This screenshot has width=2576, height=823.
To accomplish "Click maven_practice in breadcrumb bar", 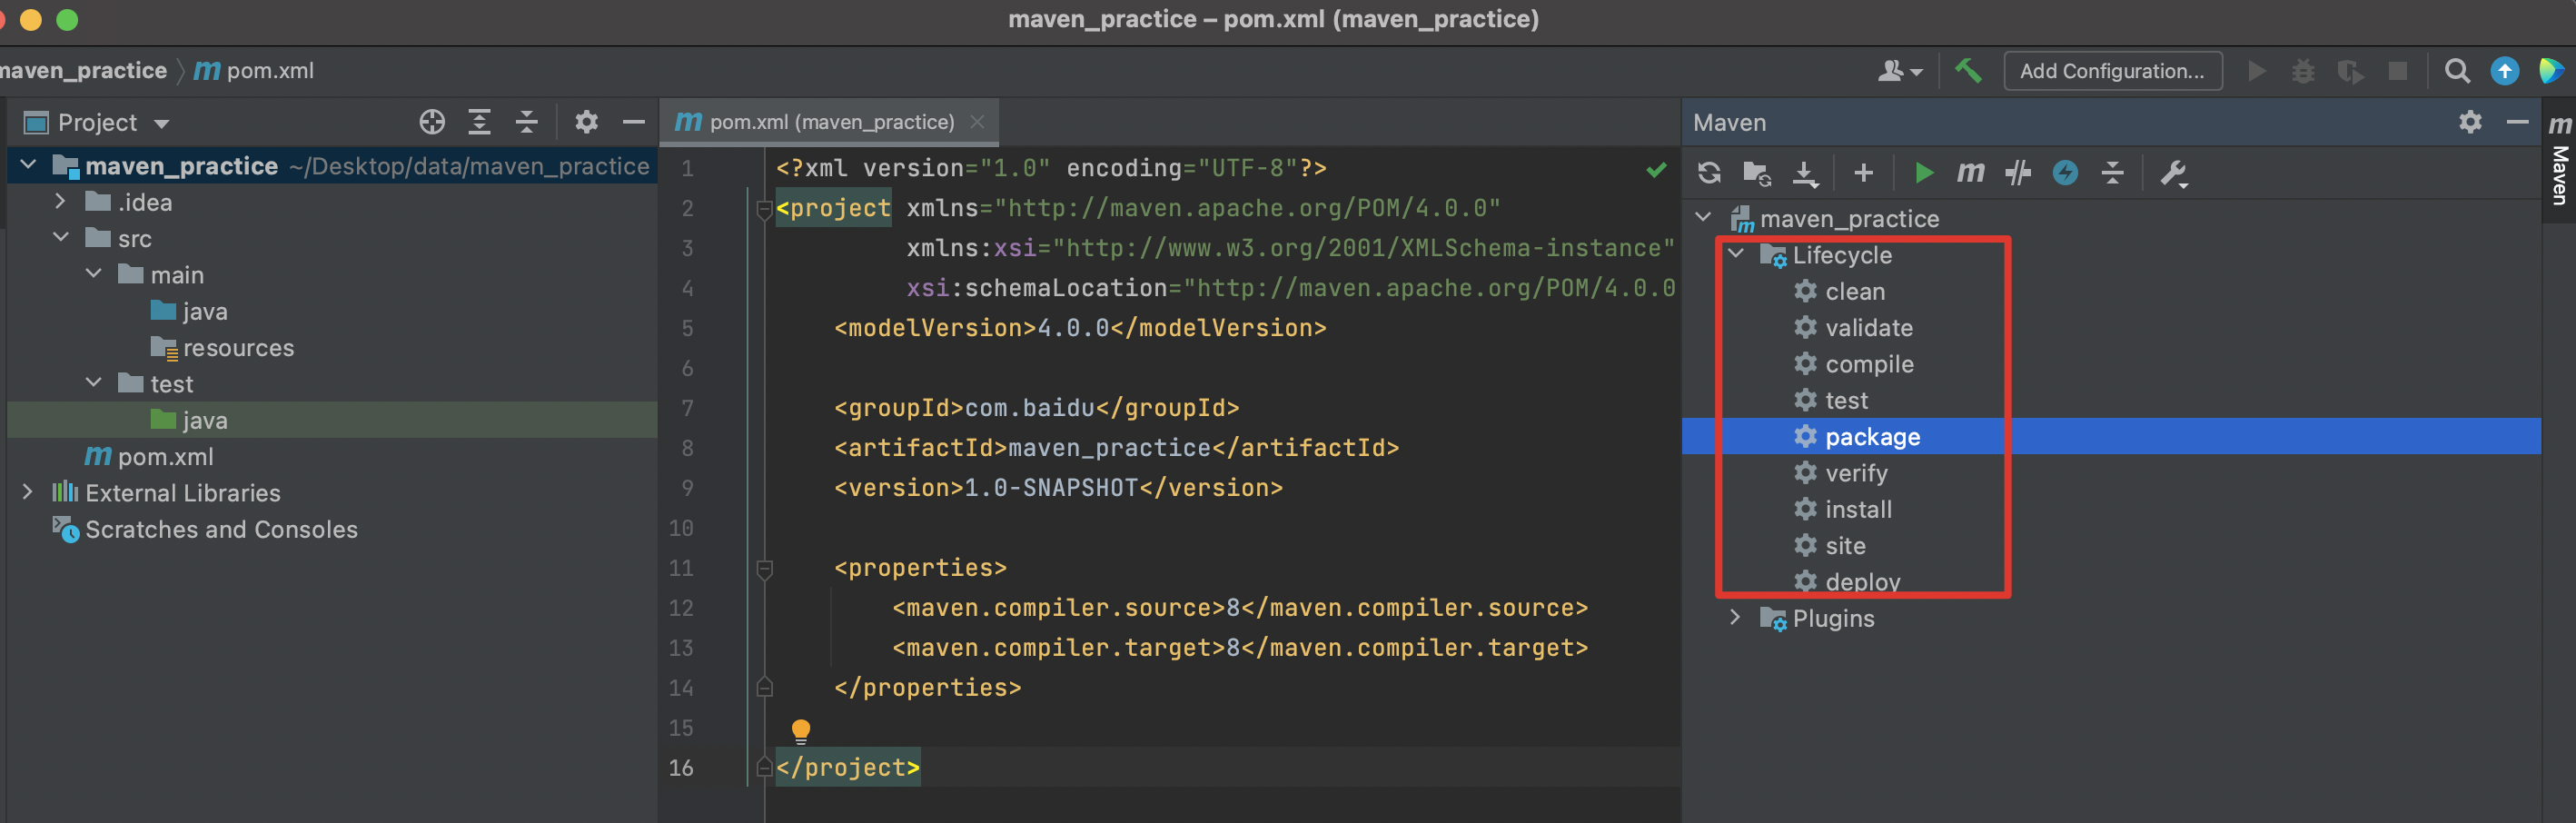I will (84, 71).
